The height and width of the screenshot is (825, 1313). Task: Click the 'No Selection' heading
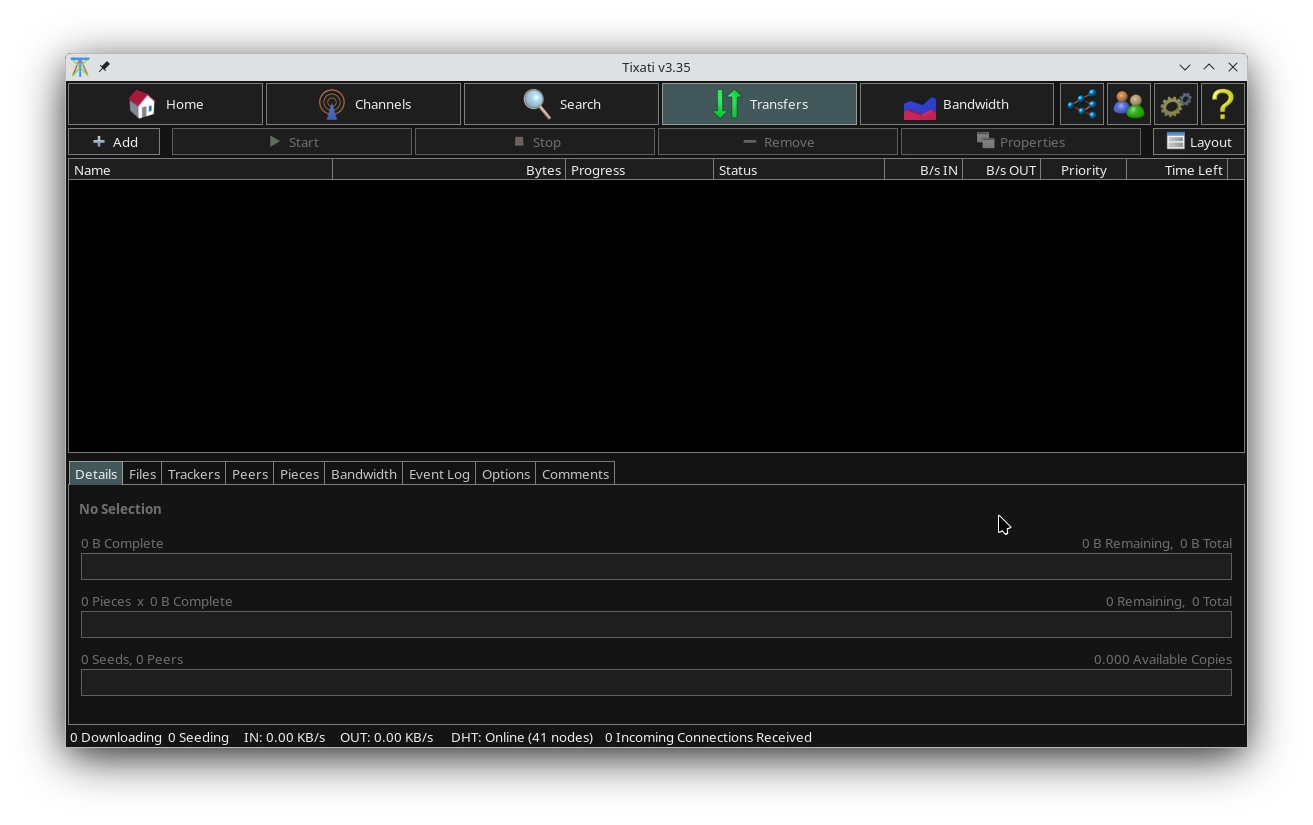[120, 509]
